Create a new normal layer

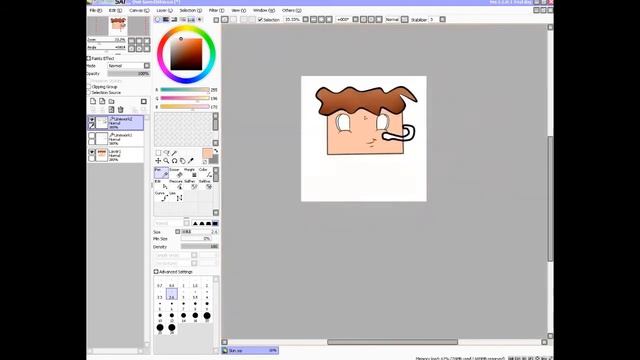[x=93, y=101]
